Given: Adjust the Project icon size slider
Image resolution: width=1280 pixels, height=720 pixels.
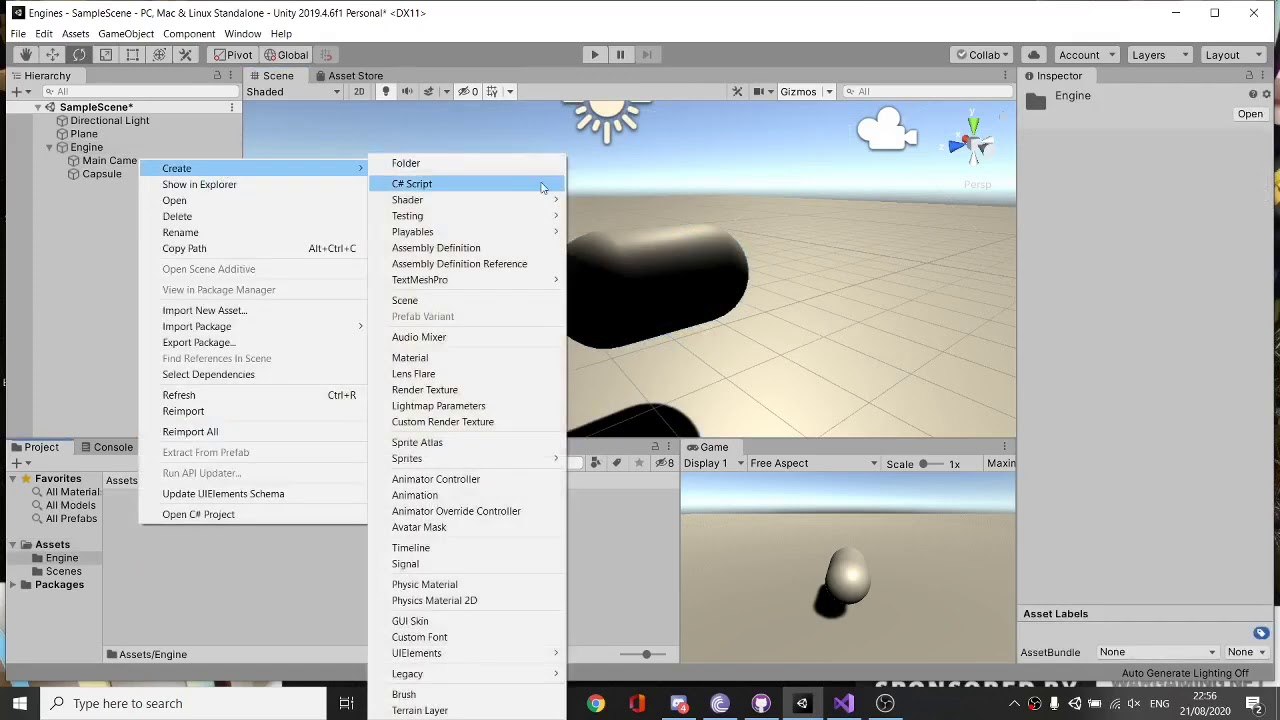Looking at the screenshot, I should tap(646, 654).
